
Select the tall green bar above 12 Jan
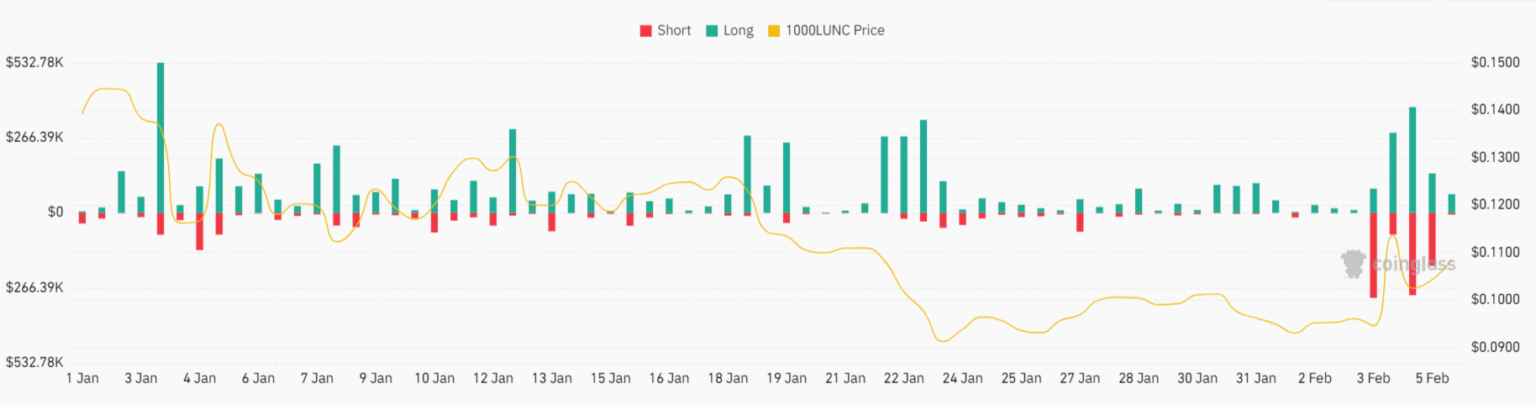point(512,170)
